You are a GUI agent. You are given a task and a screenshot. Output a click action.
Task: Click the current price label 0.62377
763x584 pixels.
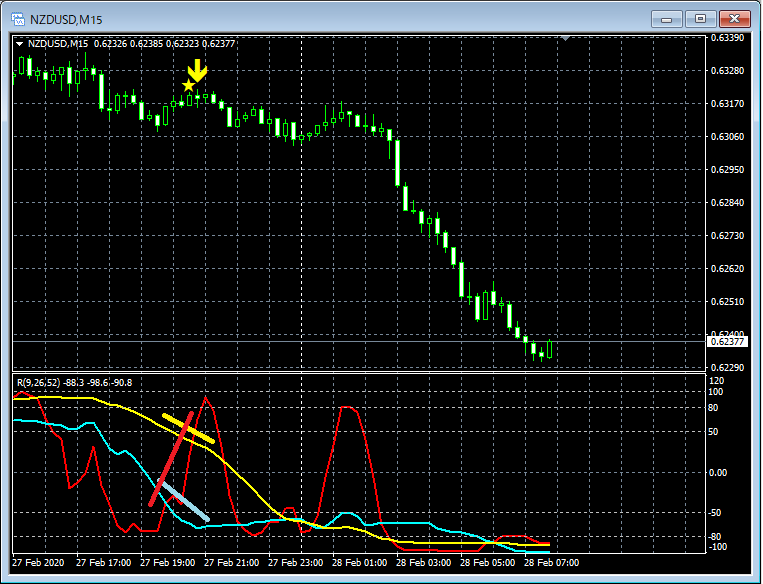pos(726,342)
